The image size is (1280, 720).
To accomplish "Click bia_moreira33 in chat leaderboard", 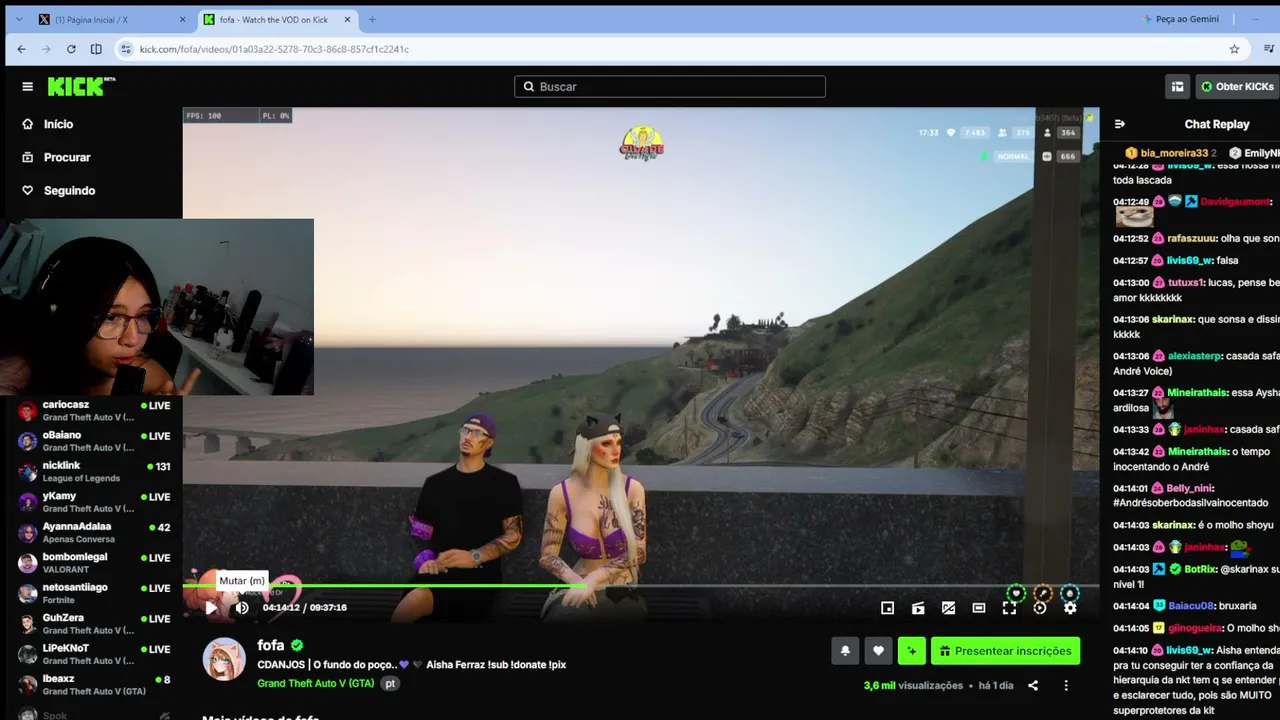I will pos(1174,153).
